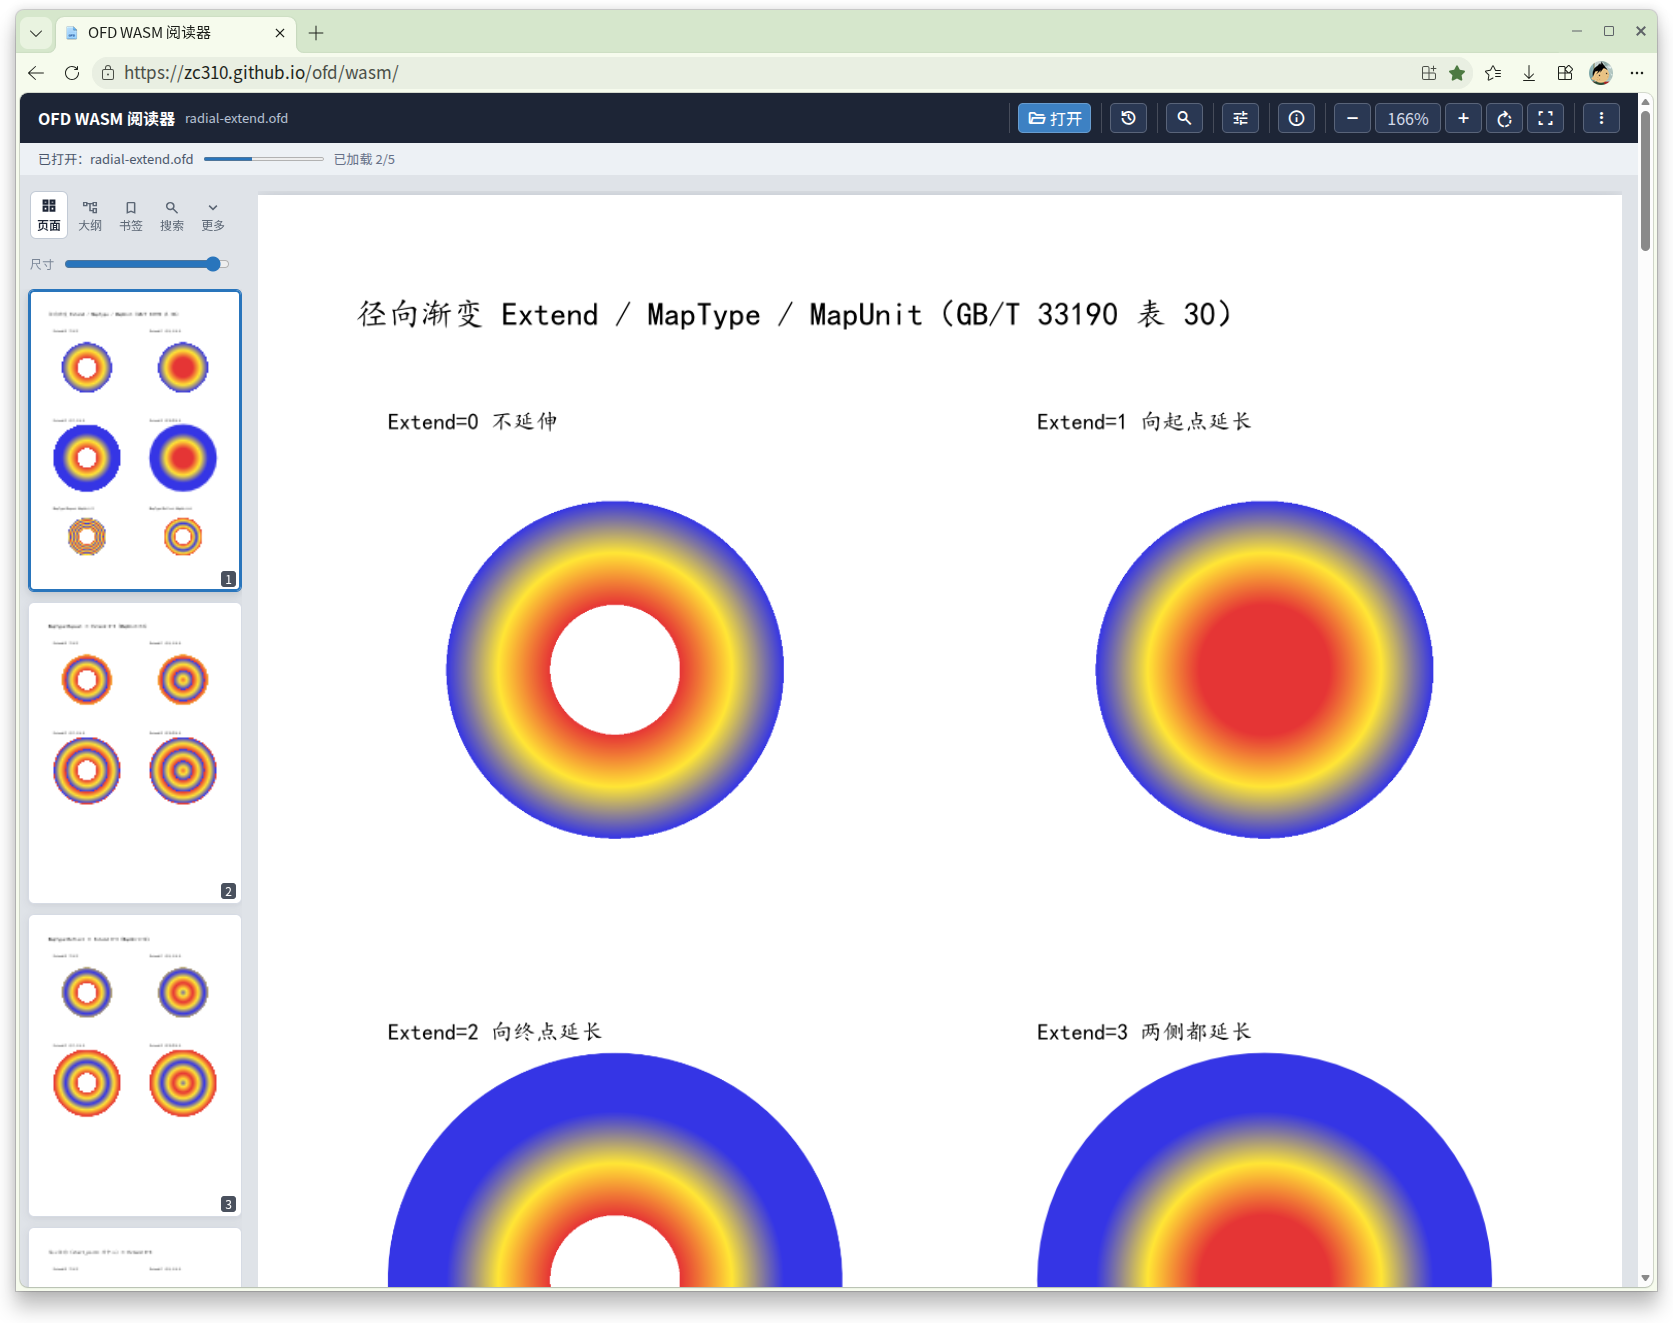Expand the 更多 more dropdown

click(x=213, y=215)
